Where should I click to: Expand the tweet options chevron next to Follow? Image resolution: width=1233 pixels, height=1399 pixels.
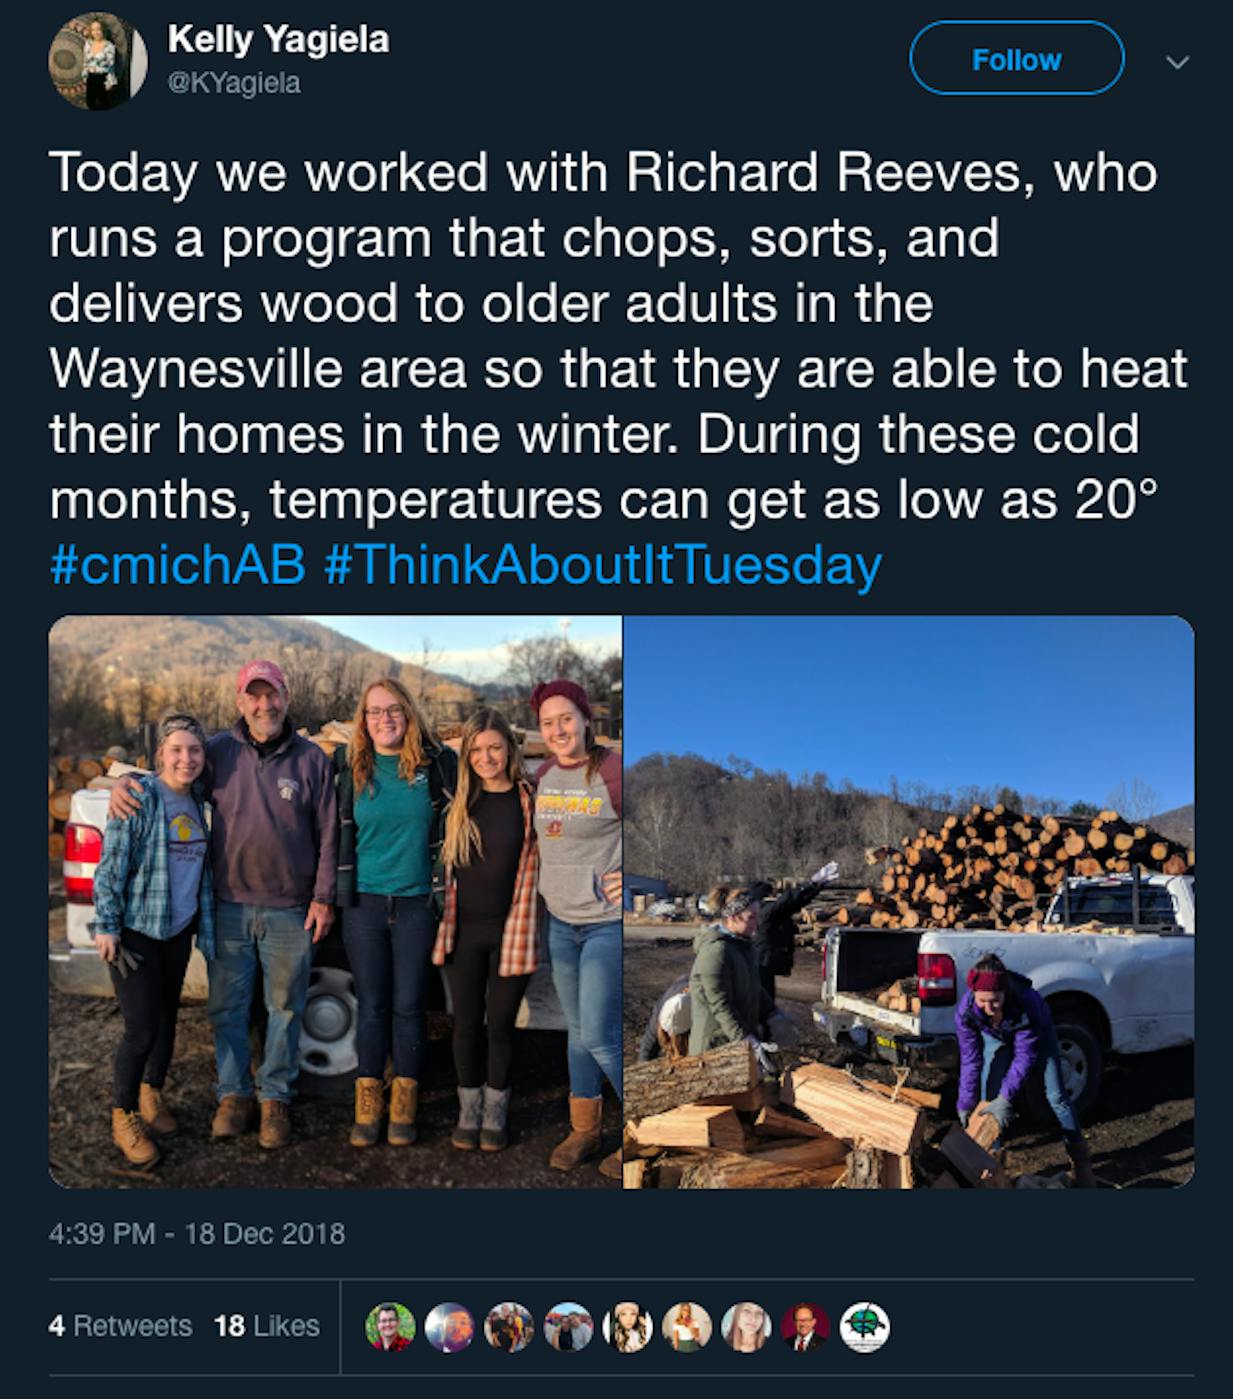coord(1178,62)
